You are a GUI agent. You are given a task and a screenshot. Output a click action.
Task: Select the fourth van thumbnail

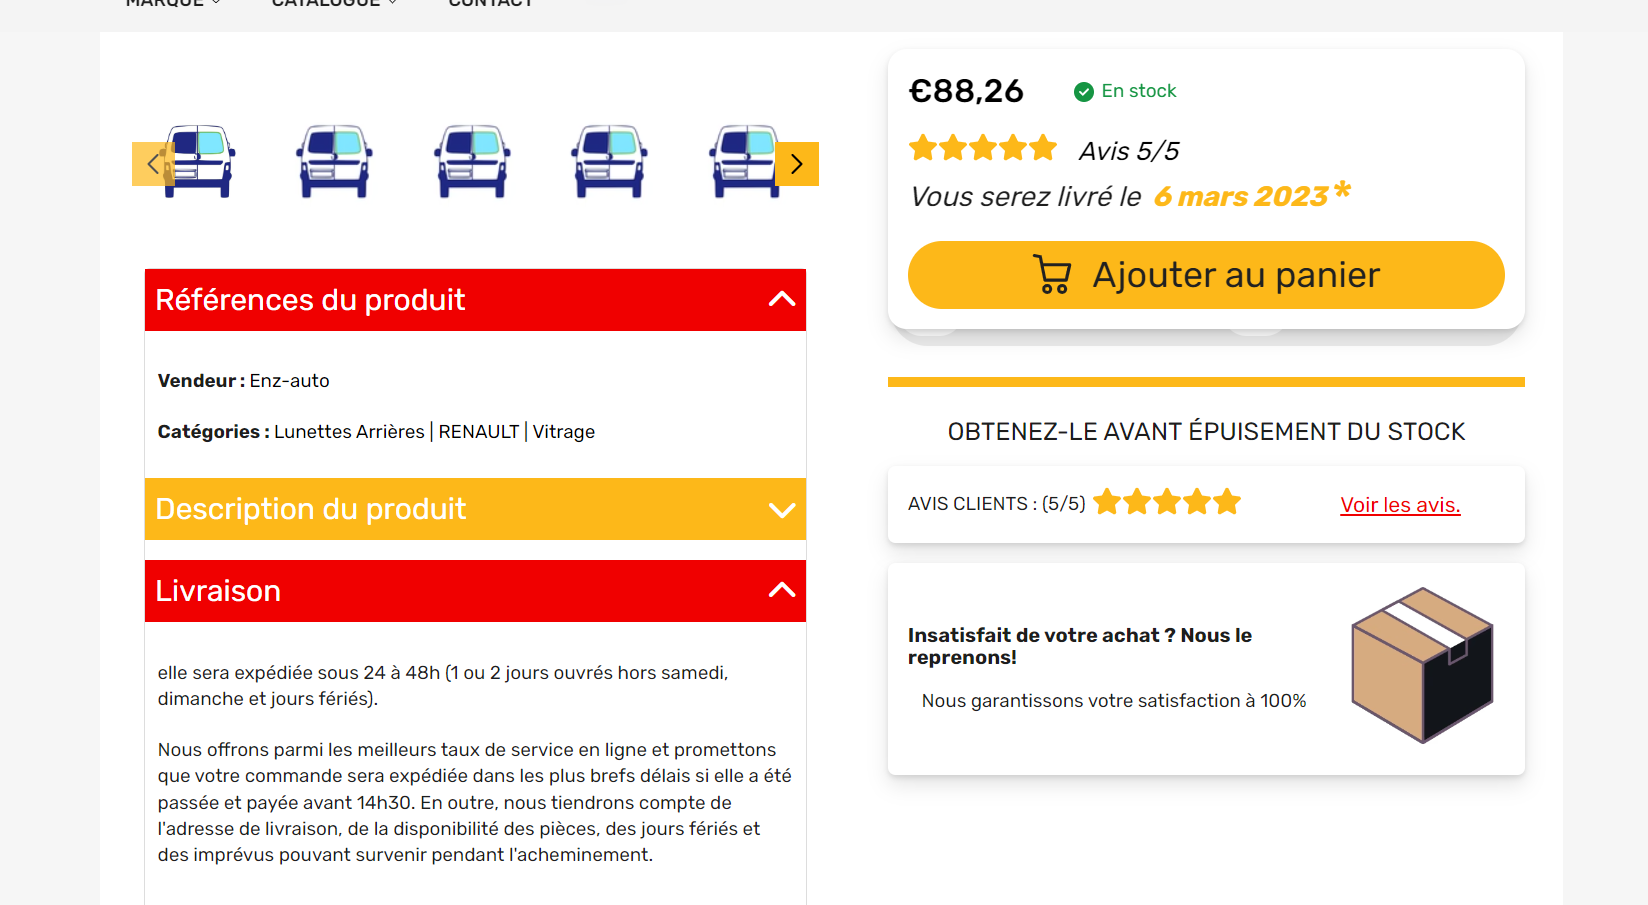point(610,161)
